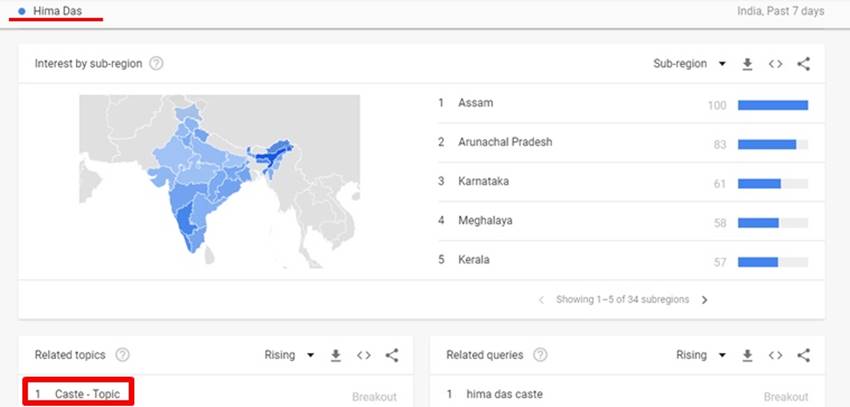Download the Related topics data
This screenshot has height=407, width=850.
[336, 355]
